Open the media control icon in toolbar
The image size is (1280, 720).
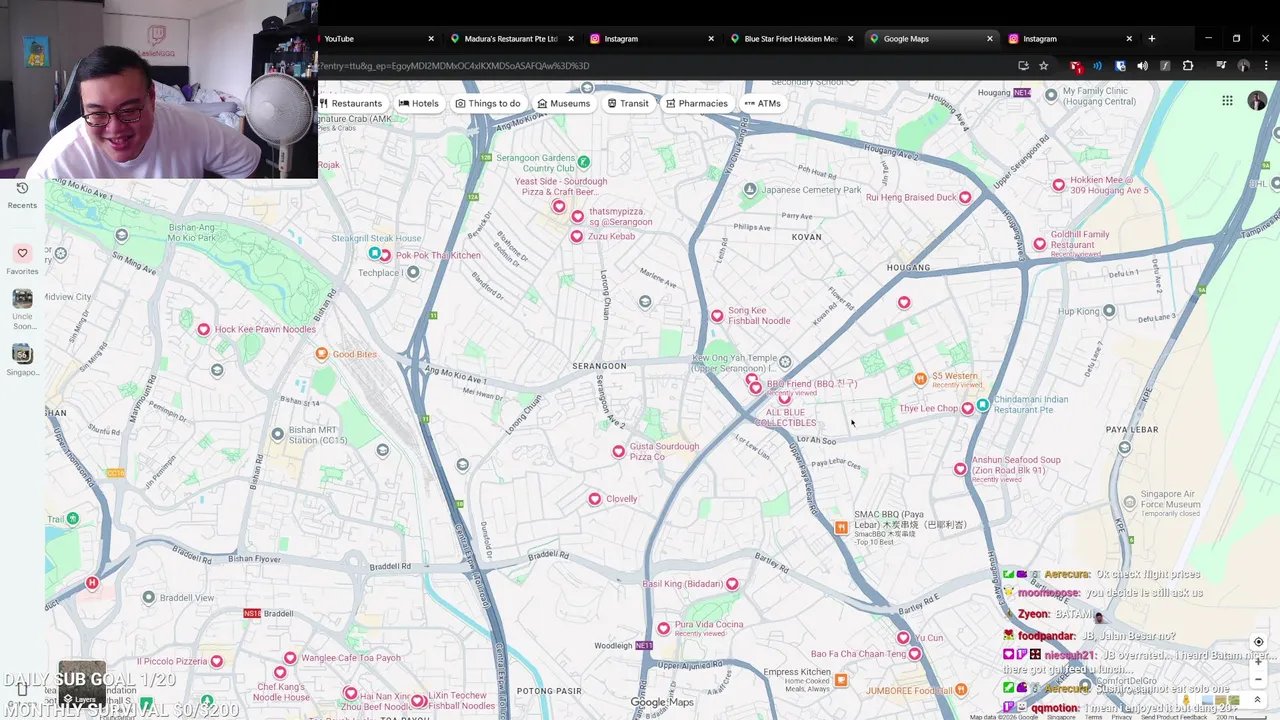coord(1221,66)
